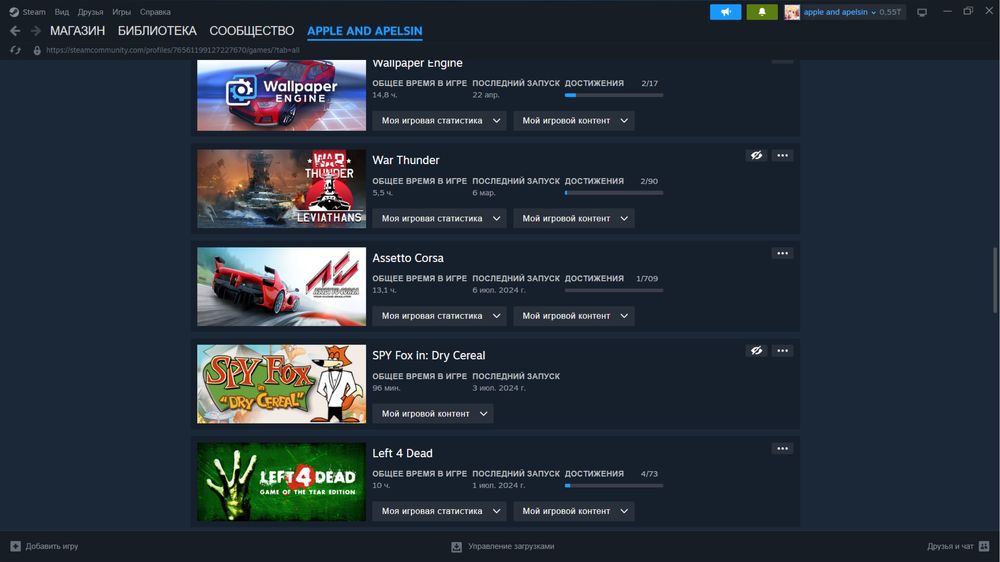
Task: Open notifications with the green bell button
Action: pos(761,11)
